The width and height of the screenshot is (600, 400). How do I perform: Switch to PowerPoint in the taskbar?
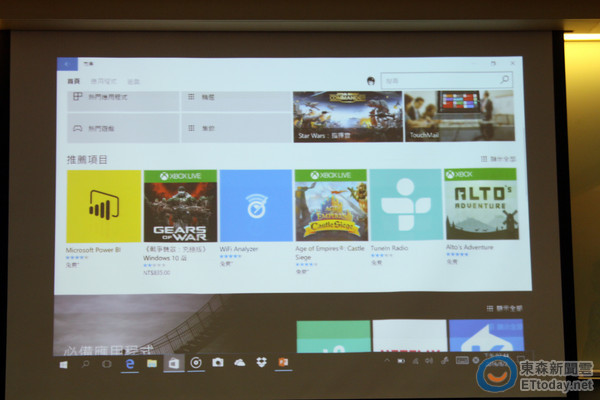point(283,362)
